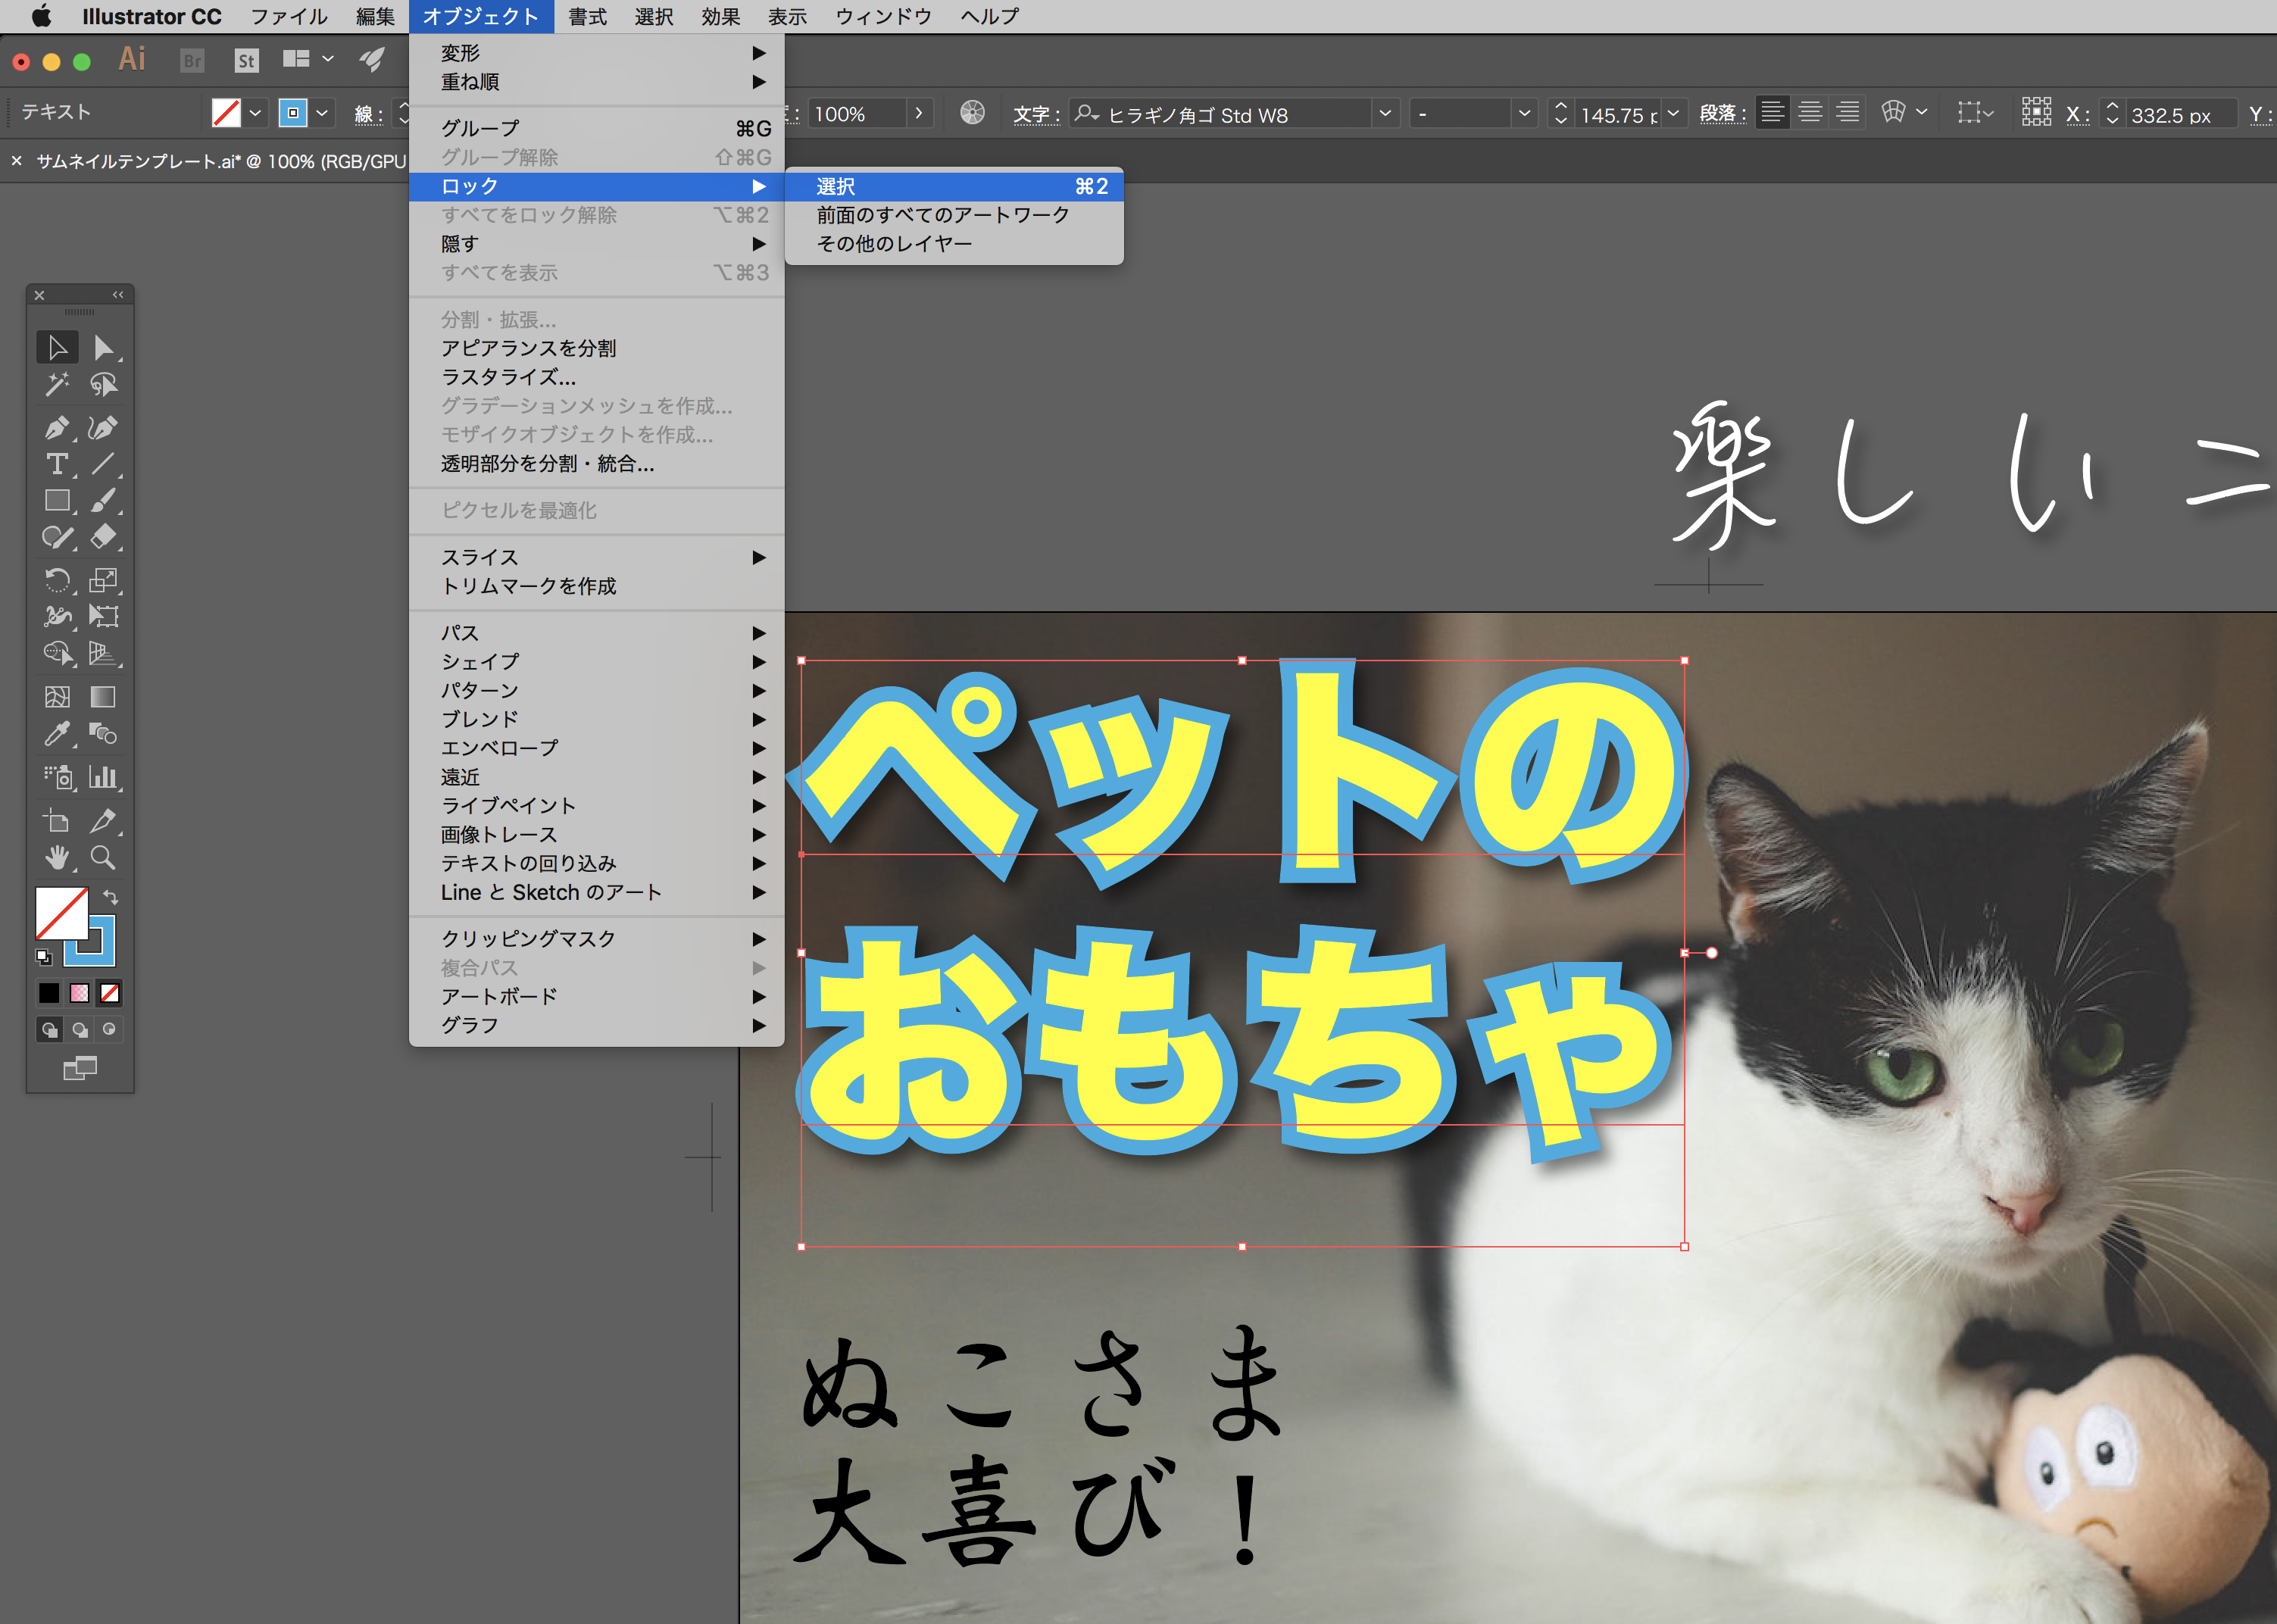
Task: Select the Rectangle tool
Action: pos(57,500)
